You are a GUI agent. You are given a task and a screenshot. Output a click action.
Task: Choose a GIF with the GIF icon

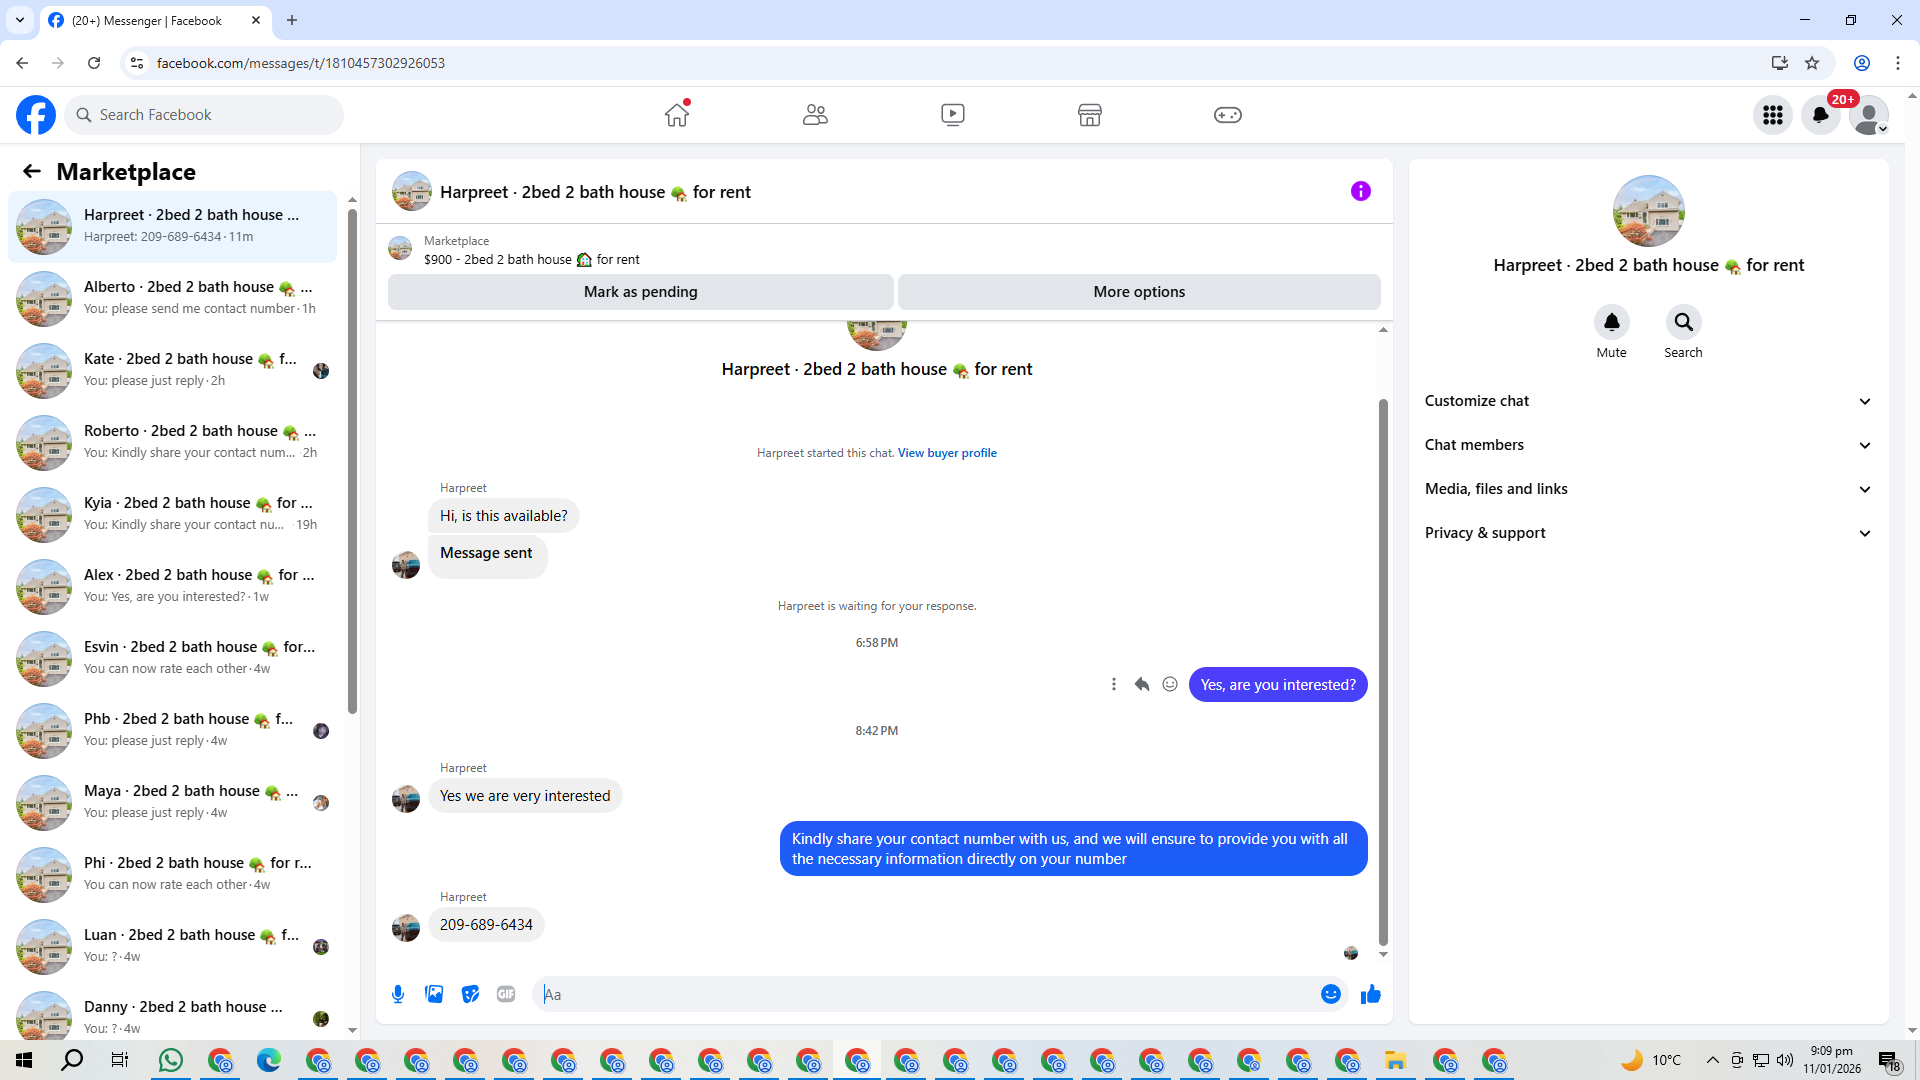tap(506, 994)
